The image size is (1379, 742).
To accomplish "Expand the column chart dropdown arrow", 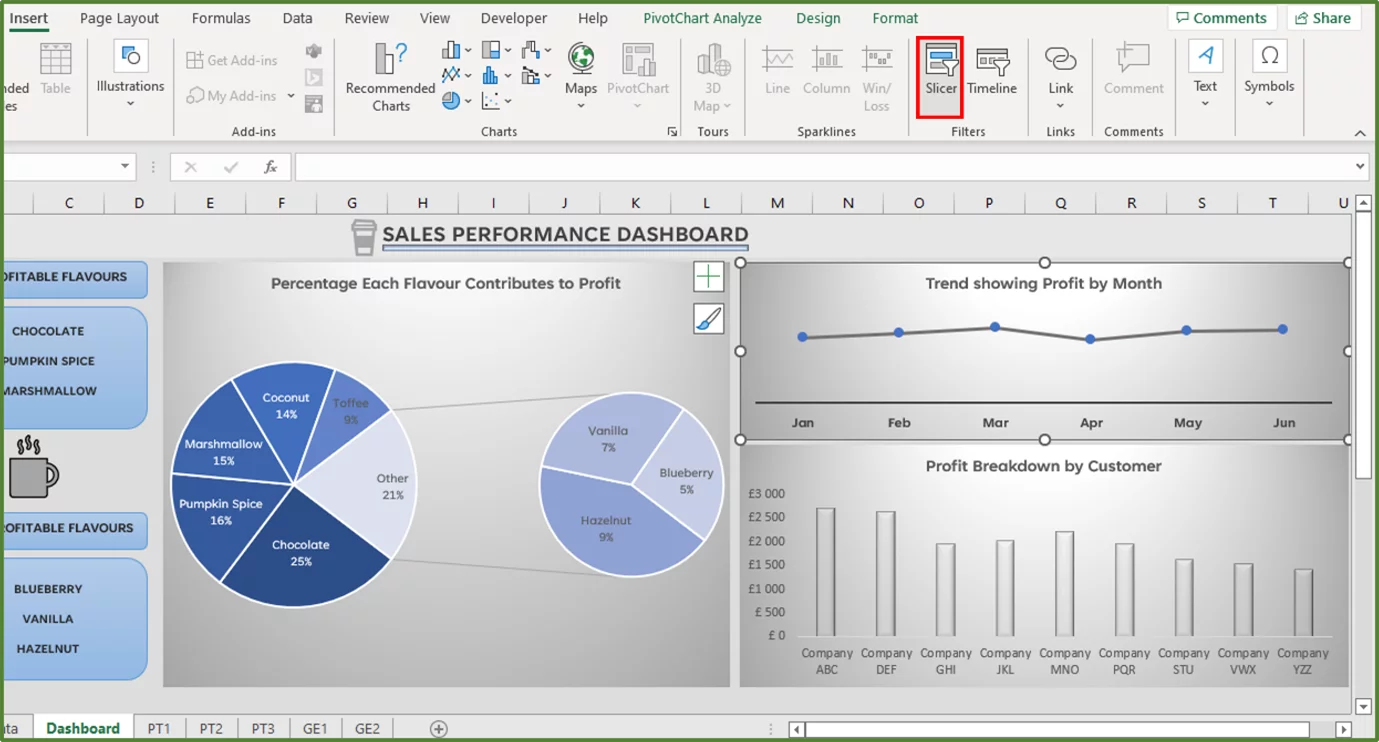I will tap(466, 50).
